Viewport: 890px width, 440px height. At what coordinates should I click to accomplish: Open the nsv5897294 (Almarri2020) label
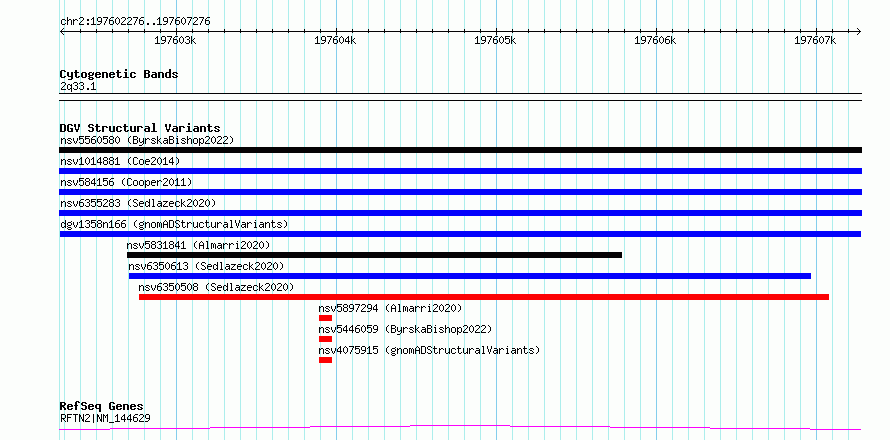391,308
